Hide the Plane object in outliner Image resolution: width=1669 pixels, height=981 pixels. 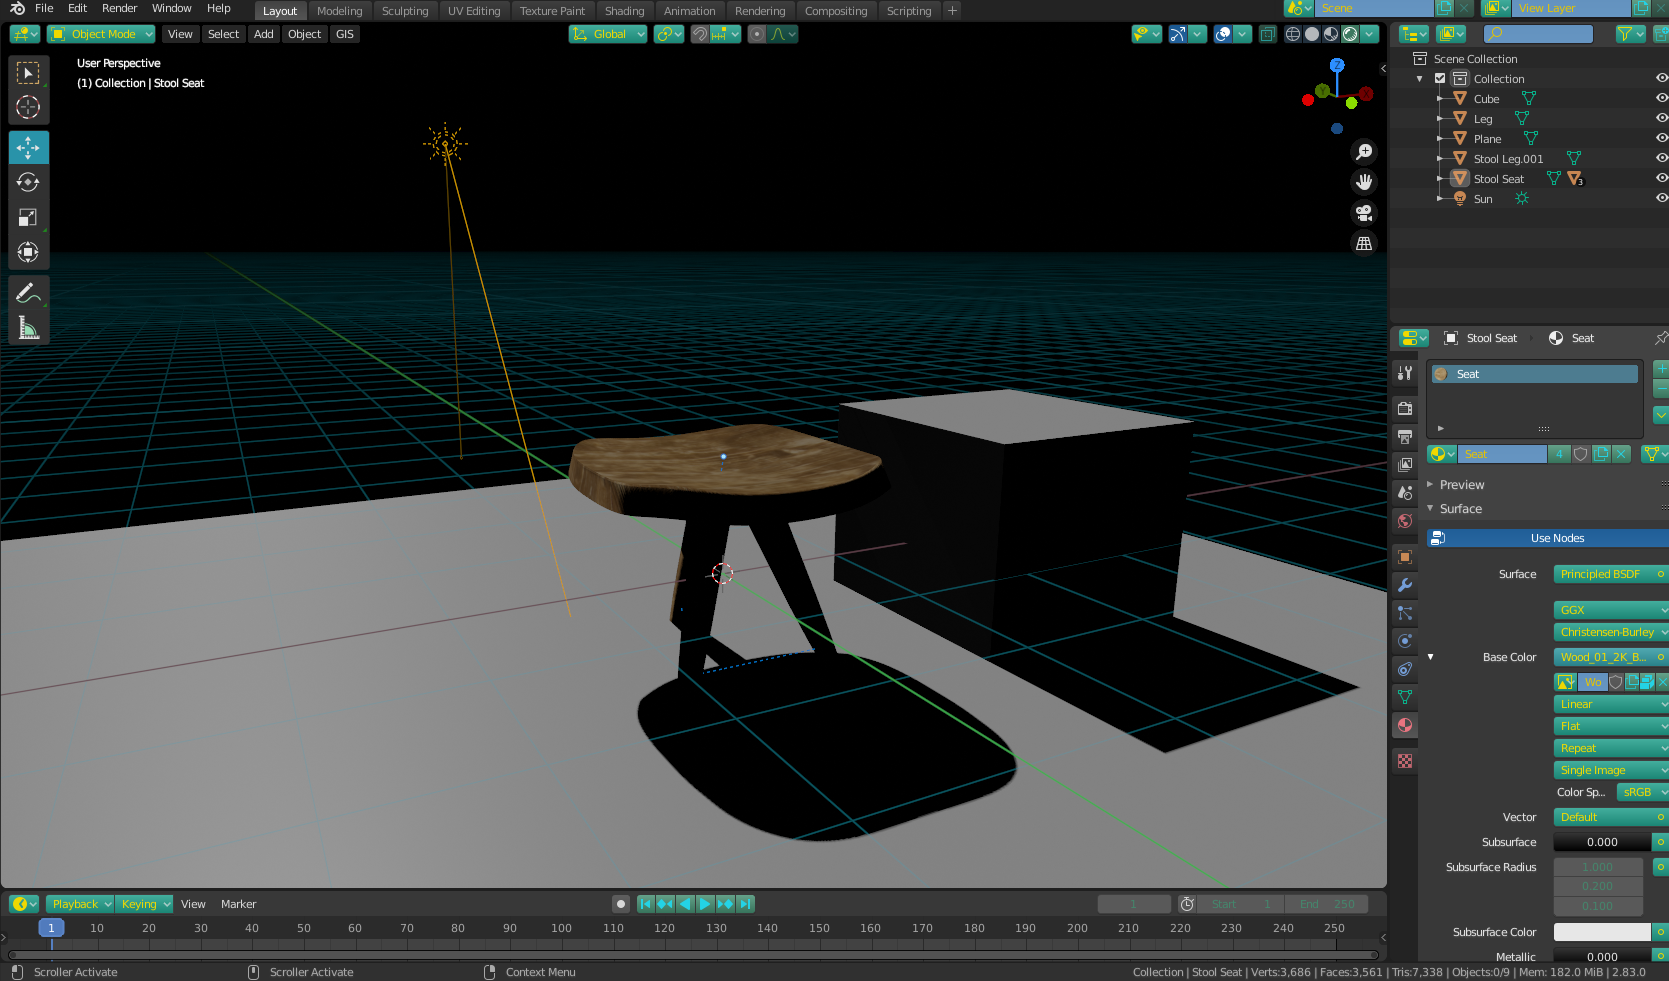point(1661,138)
